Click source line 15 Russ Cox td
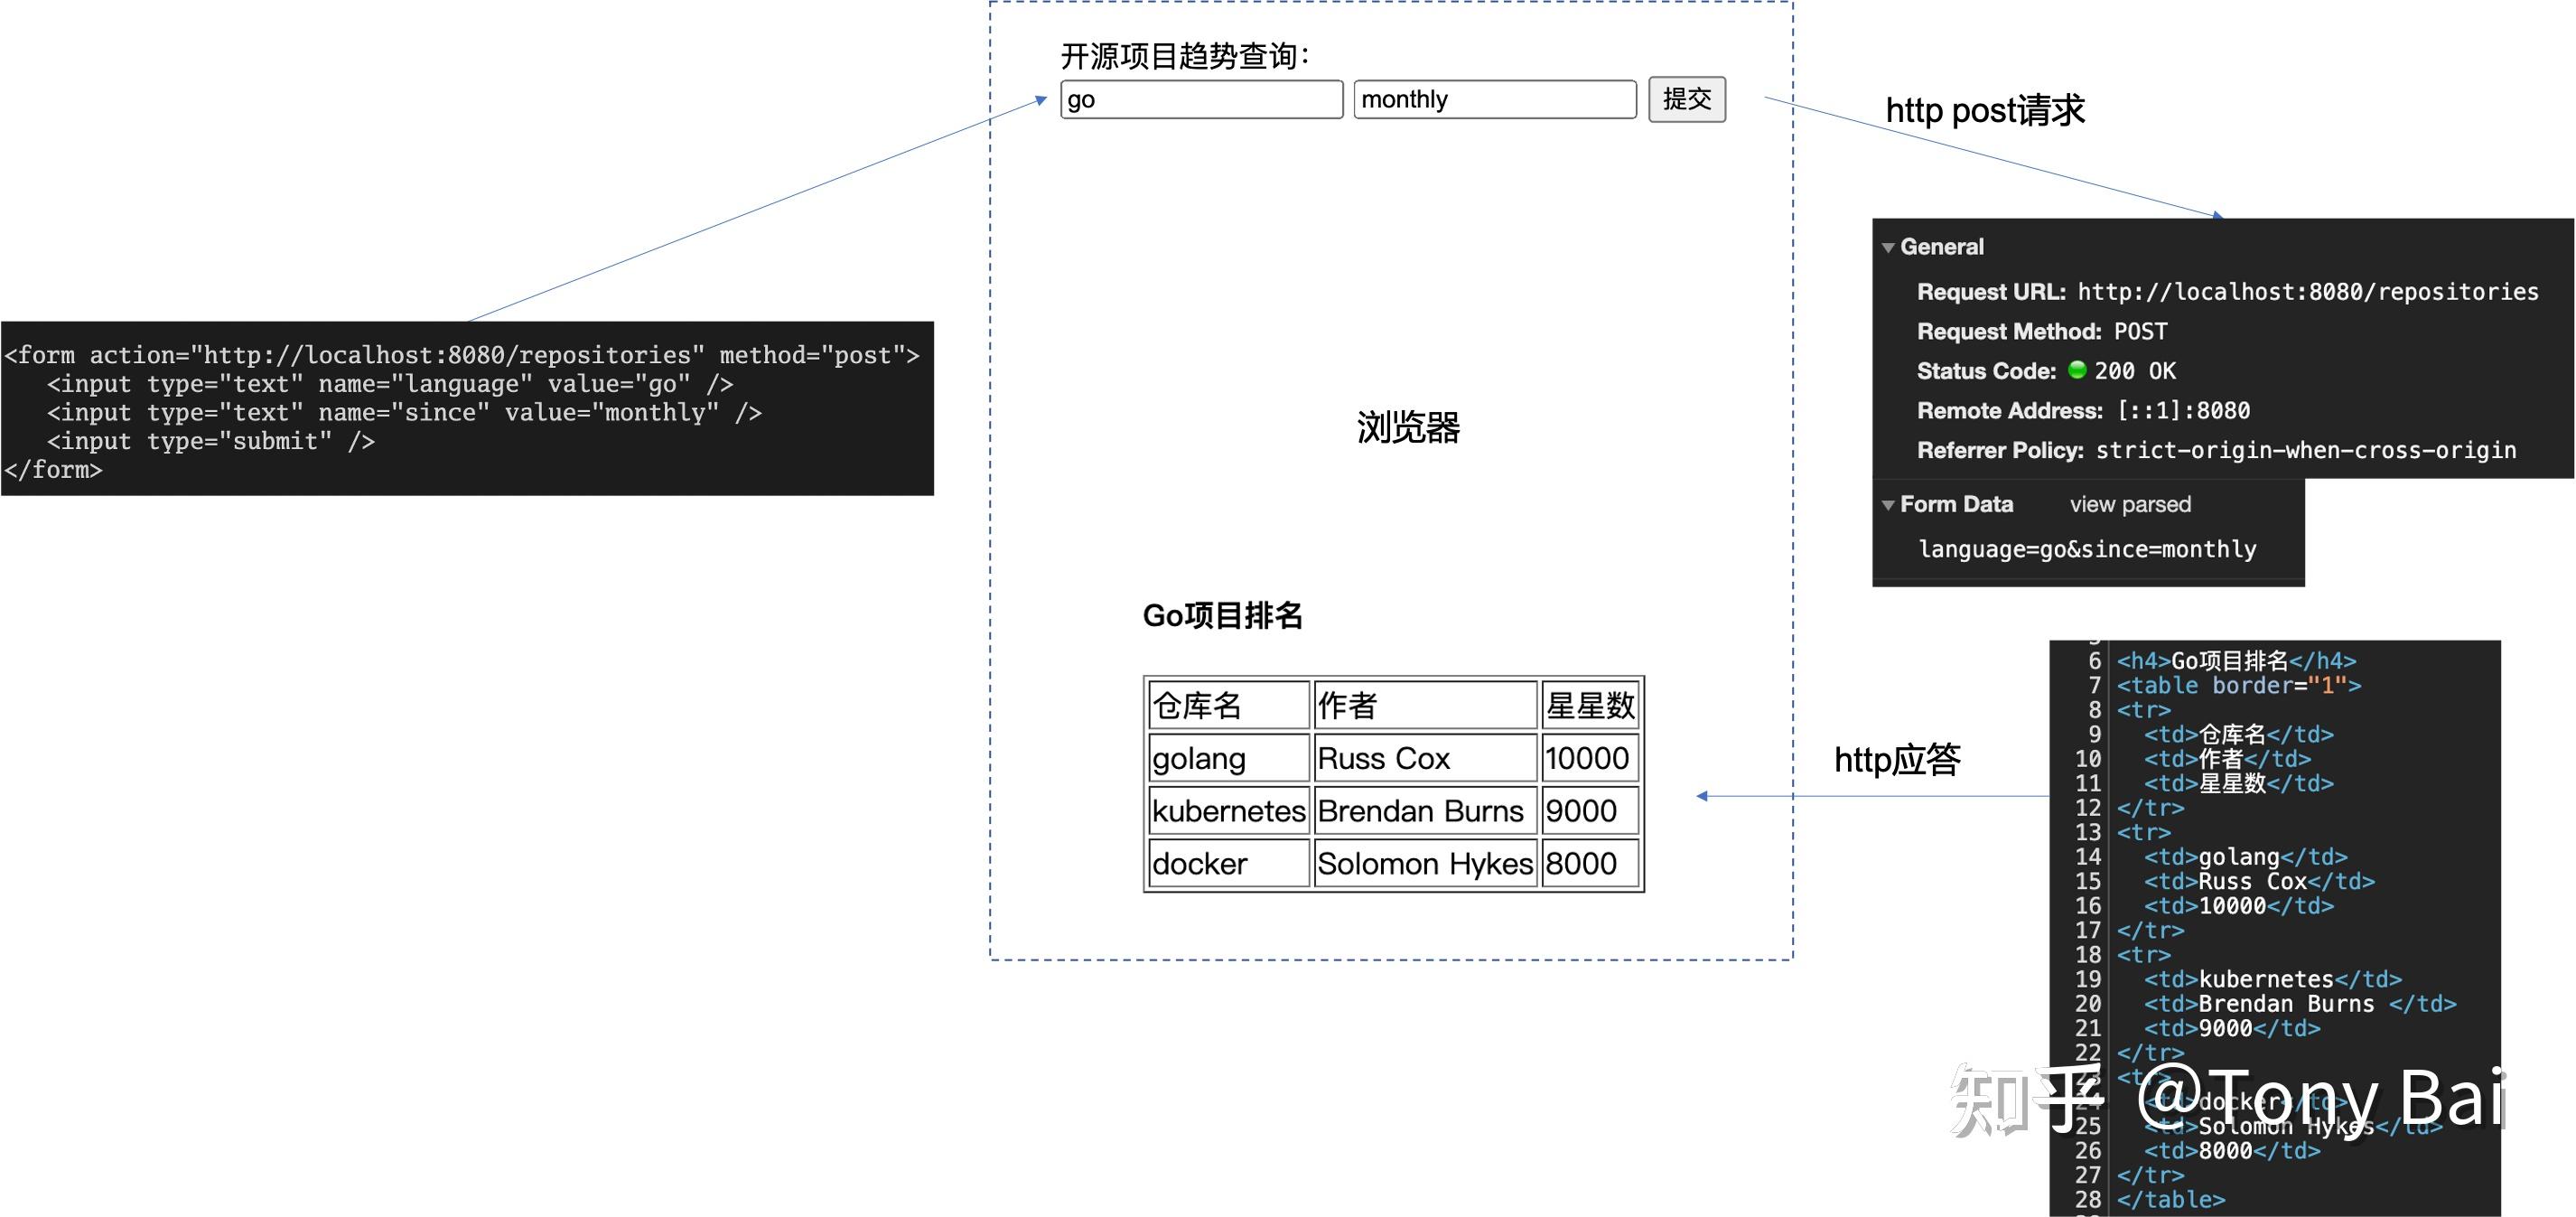The image size is (2576, 1217). coord(2259,882)
